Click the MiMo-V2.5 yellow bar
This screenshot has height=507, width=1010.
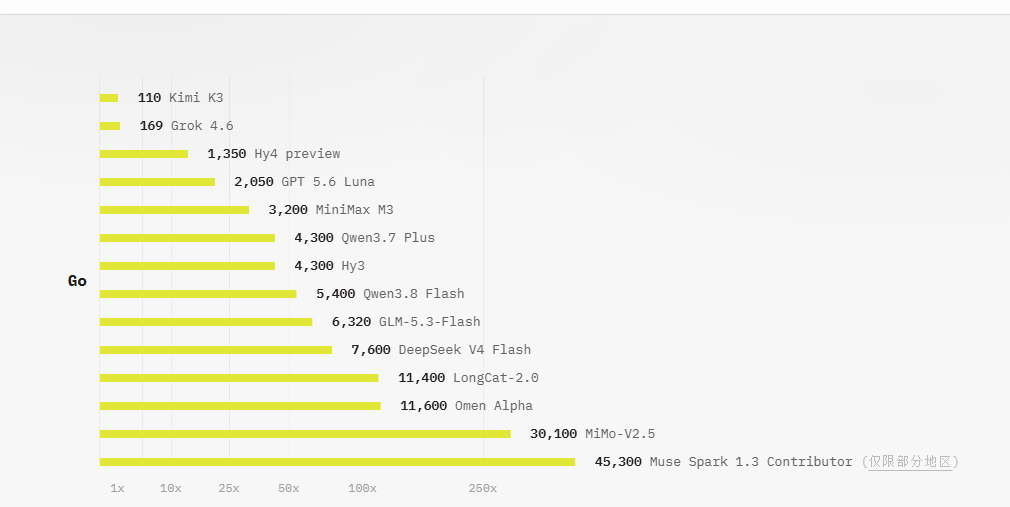[x=305, y=434]
